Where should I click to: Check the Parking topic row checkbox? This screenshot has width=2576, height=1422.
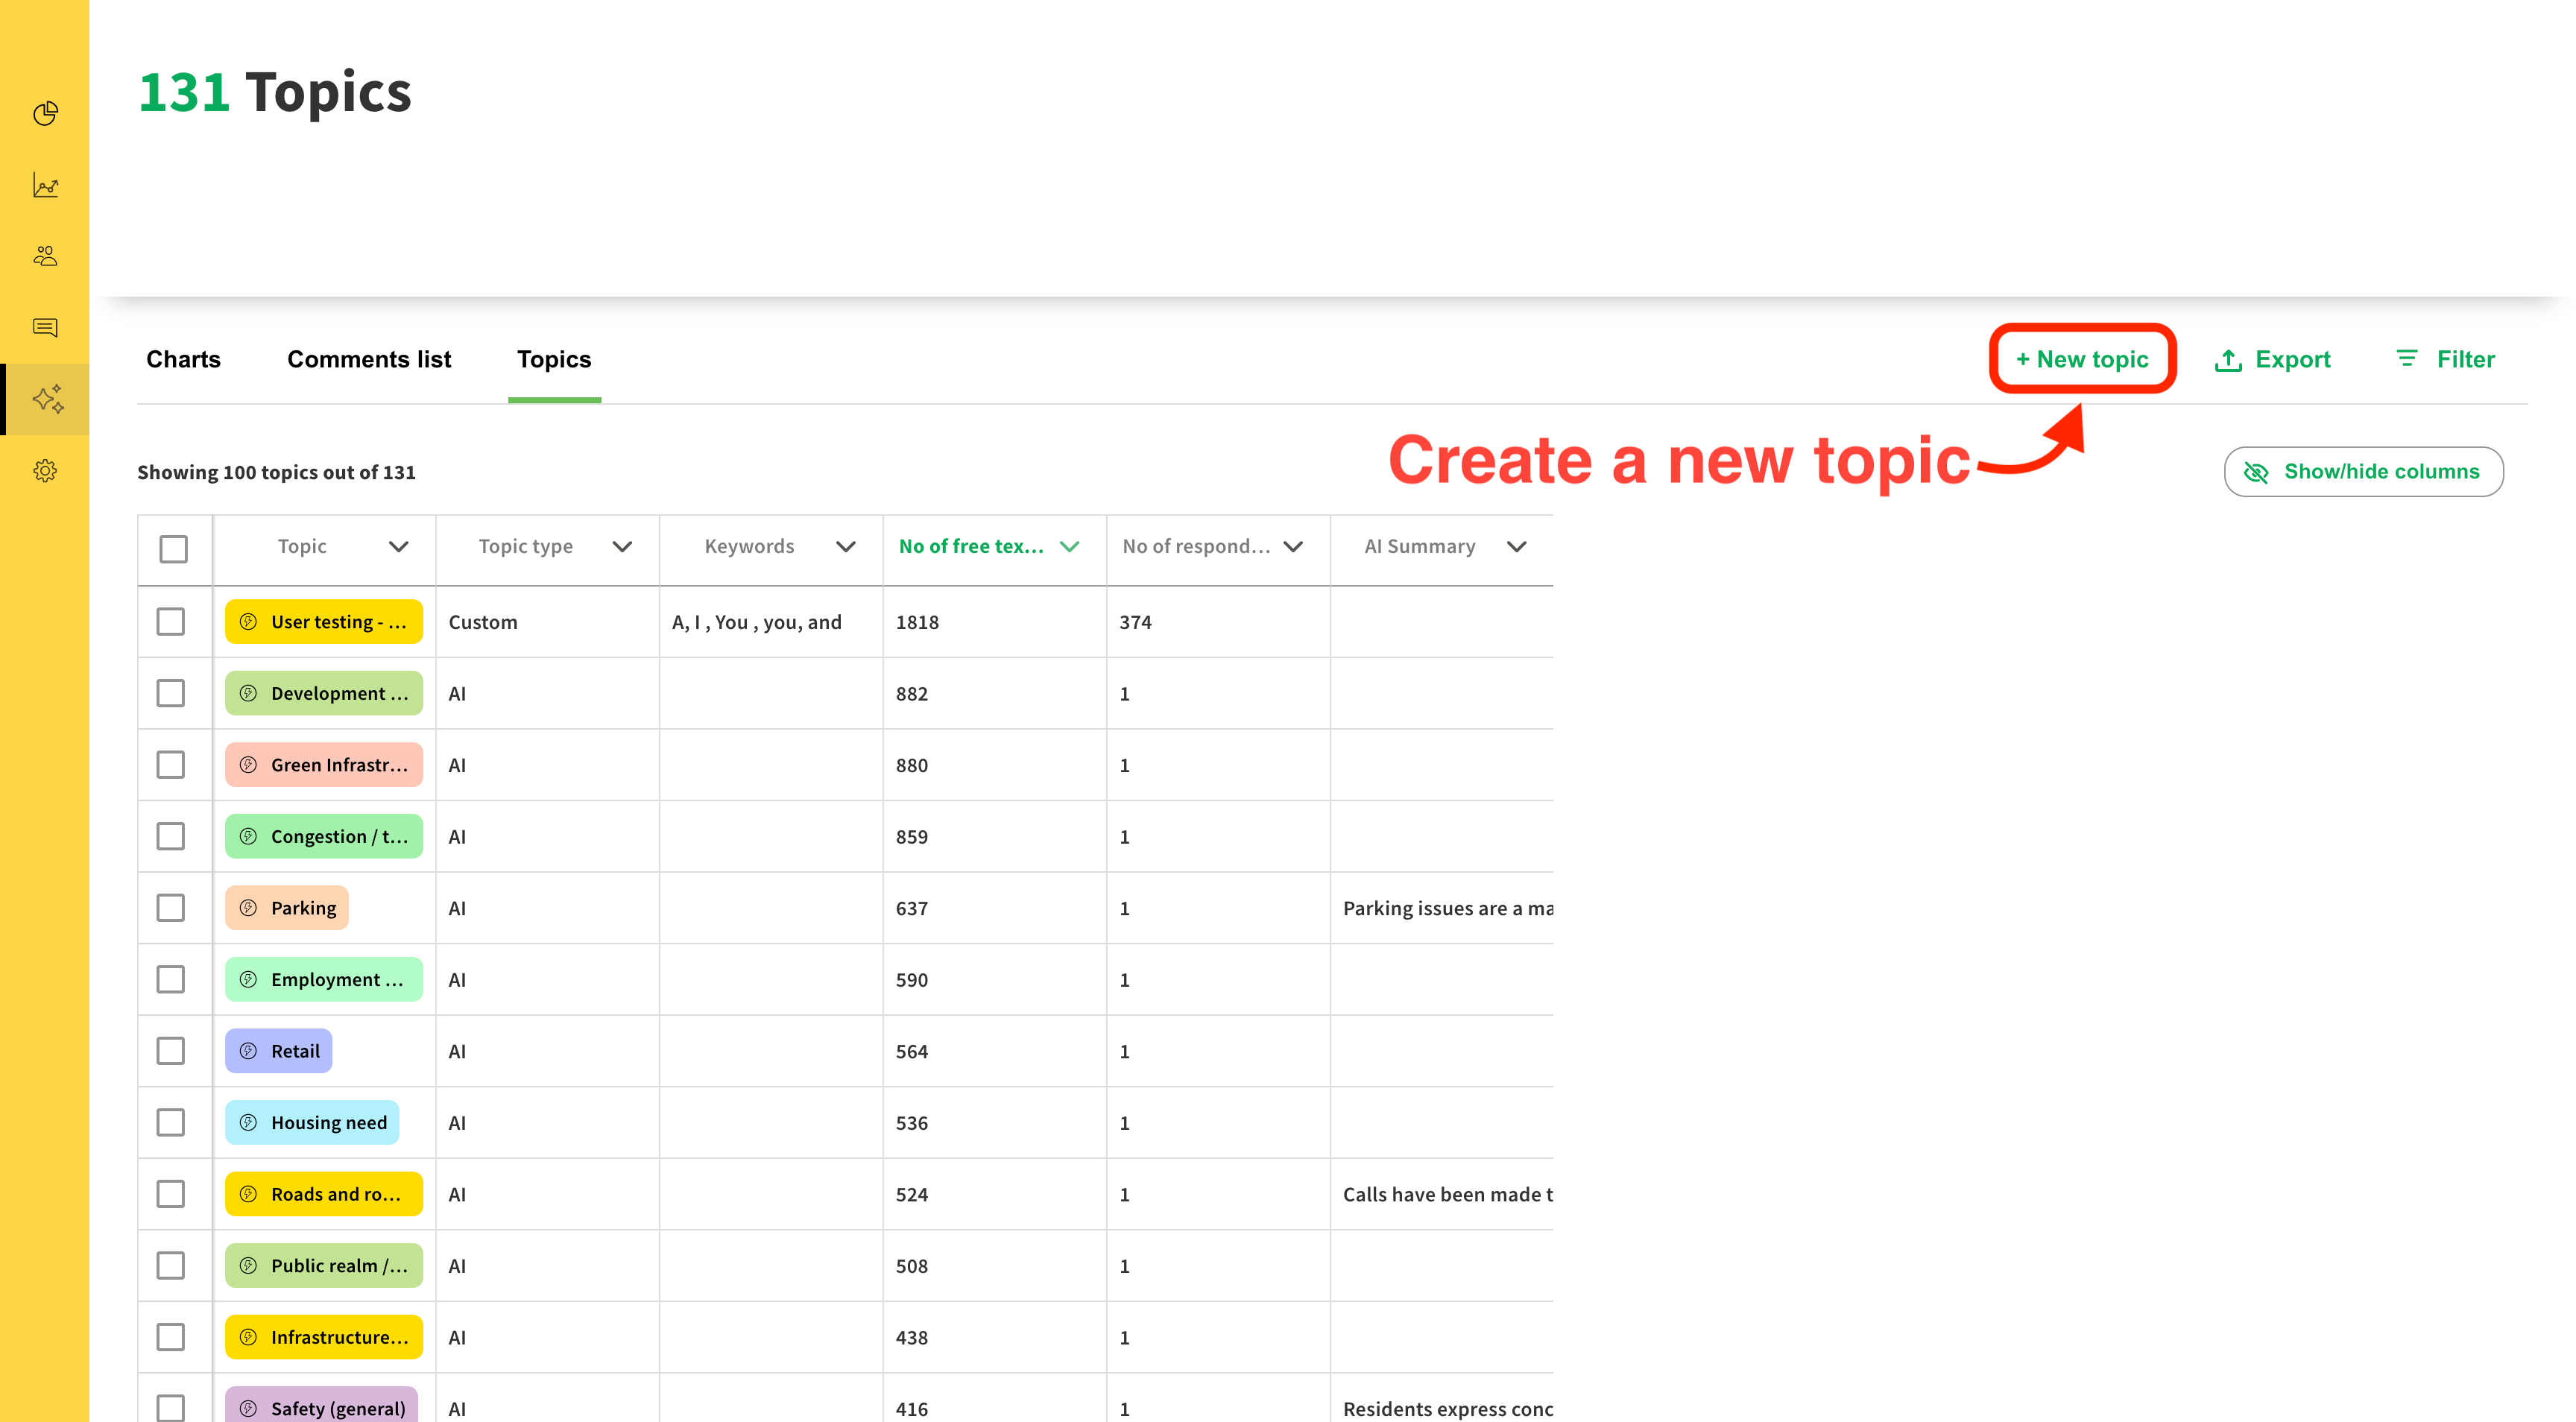(171, 908)
